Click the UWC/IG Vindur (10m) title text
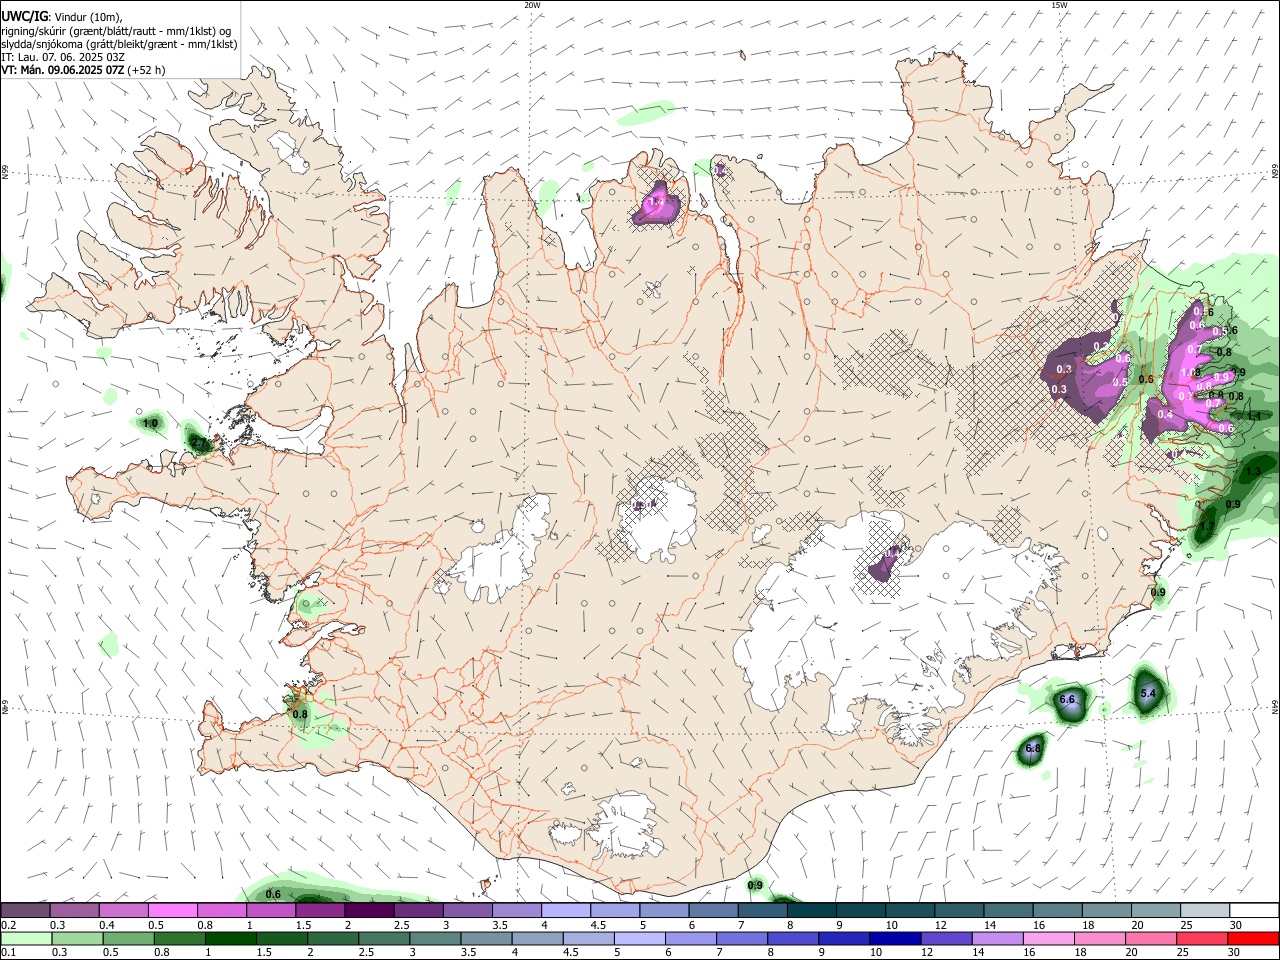The height and width of the screenshot is (960, 1280). [62, 17]
